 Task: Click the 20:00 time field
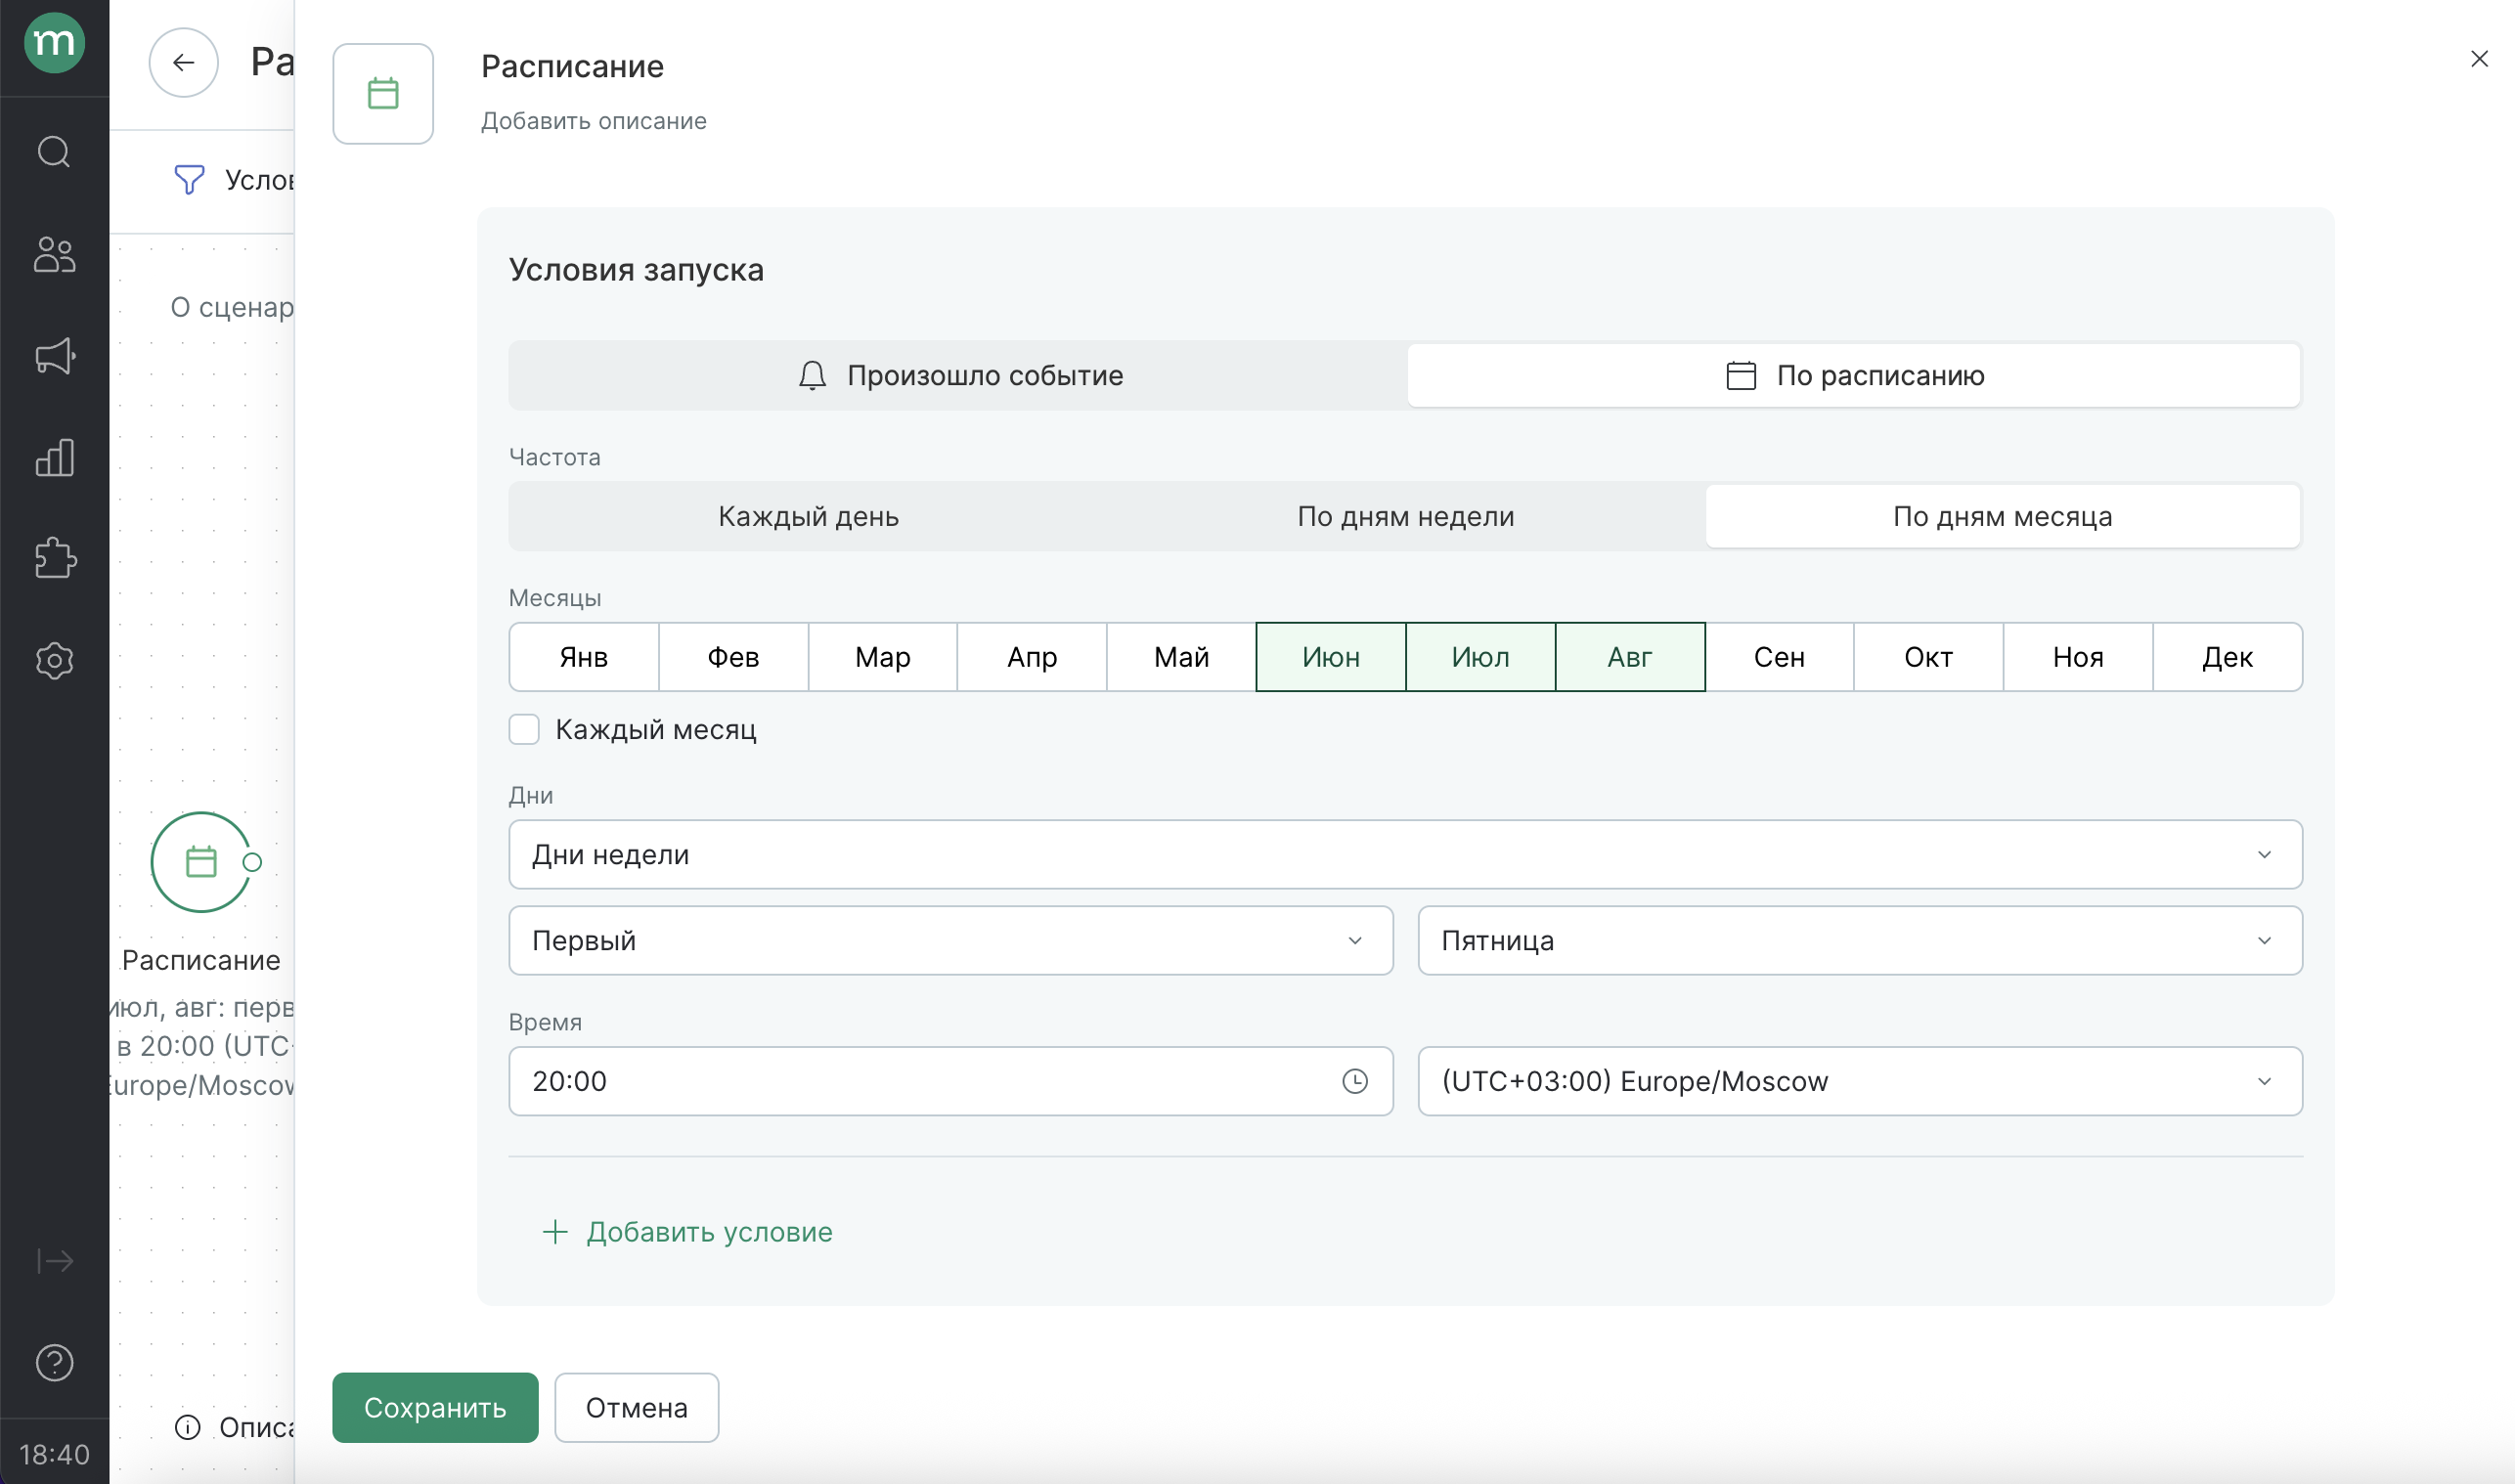[950, 1081]
